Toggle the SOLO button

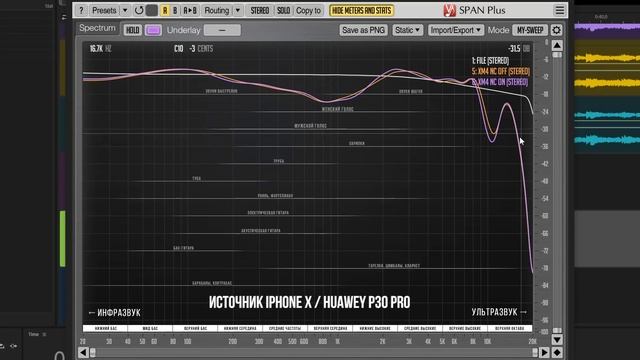coord(283,10)
